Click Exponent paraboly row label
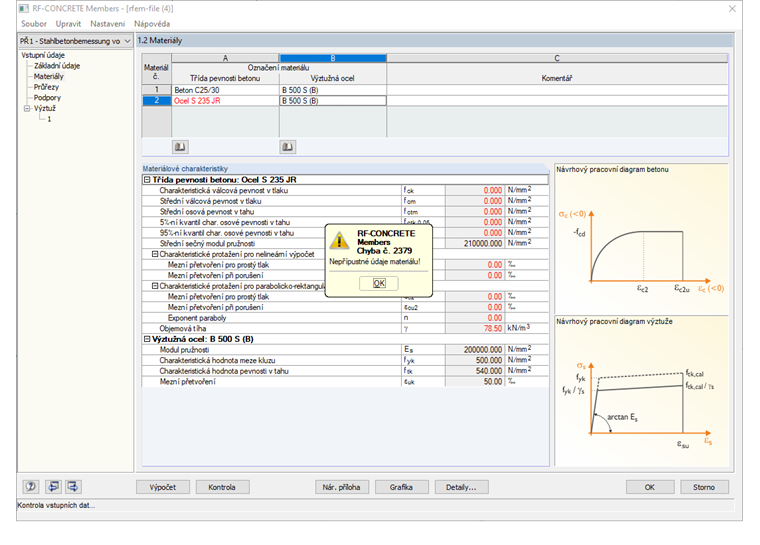 pos(197,318)
